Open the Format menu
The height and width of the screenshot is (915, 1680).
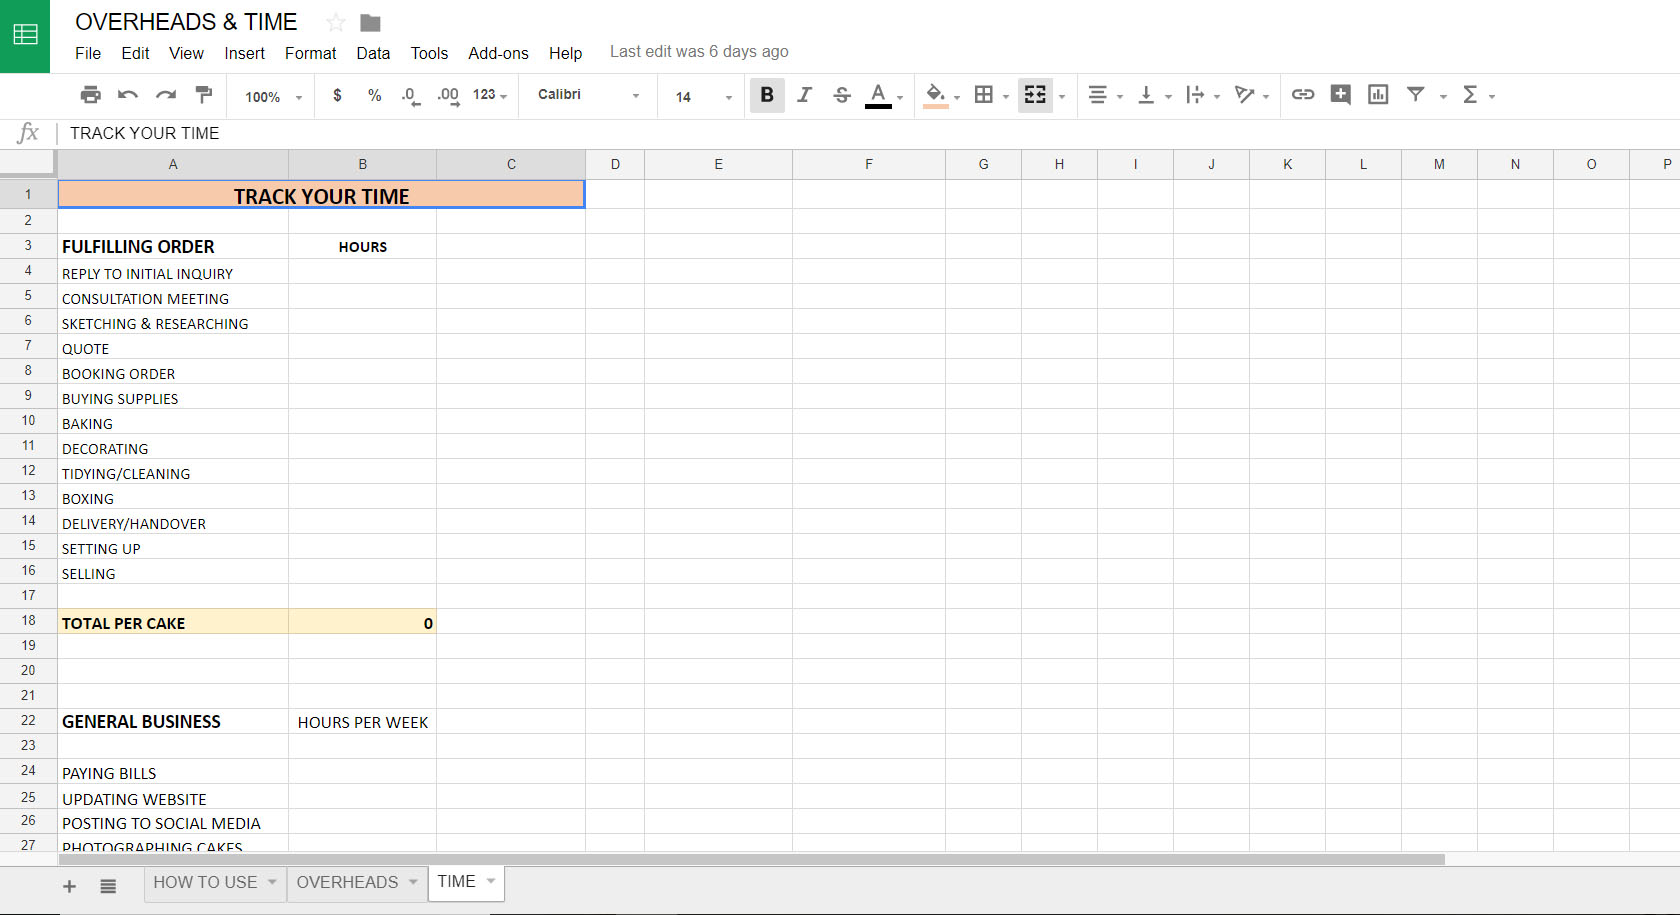pyautogui.click(x=311, y=53)
